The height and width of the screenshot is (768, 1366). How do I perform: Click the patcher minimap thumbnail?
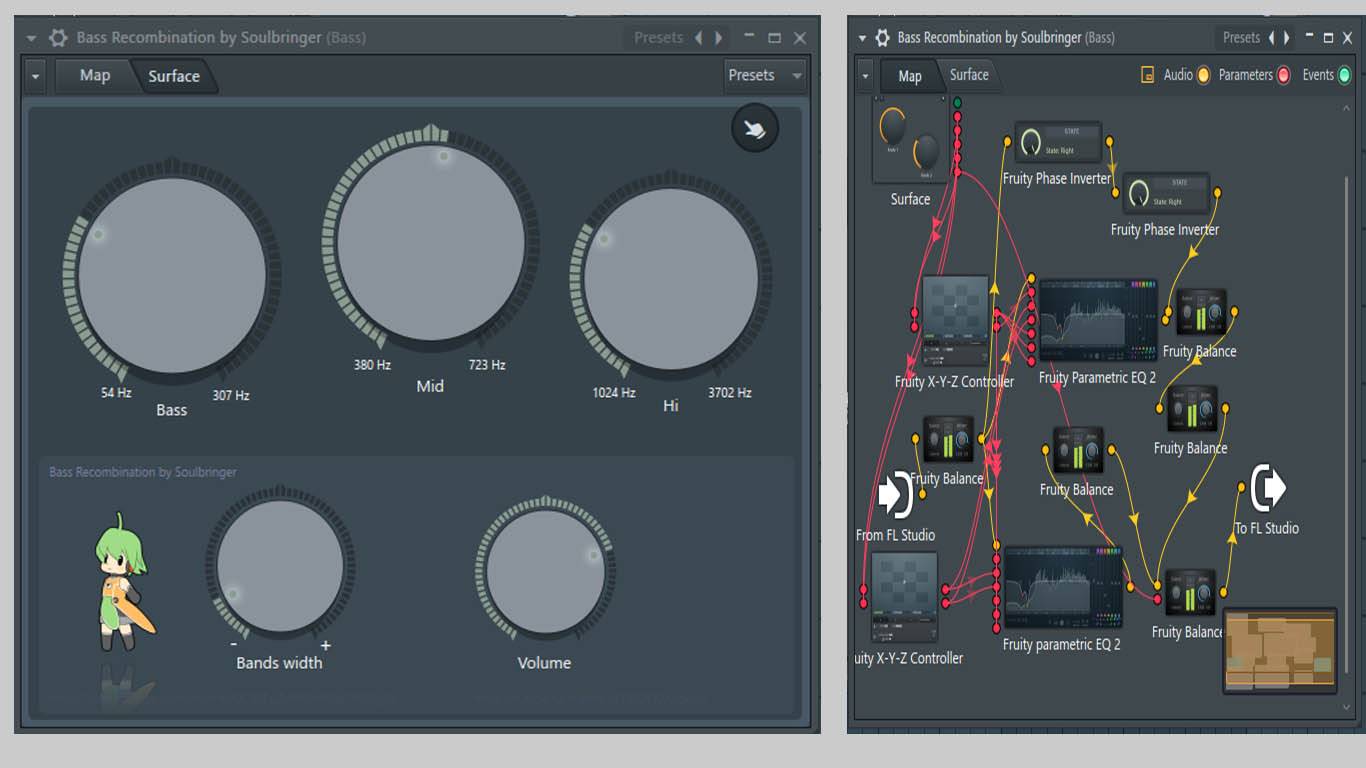click(x=1280, y=650)
